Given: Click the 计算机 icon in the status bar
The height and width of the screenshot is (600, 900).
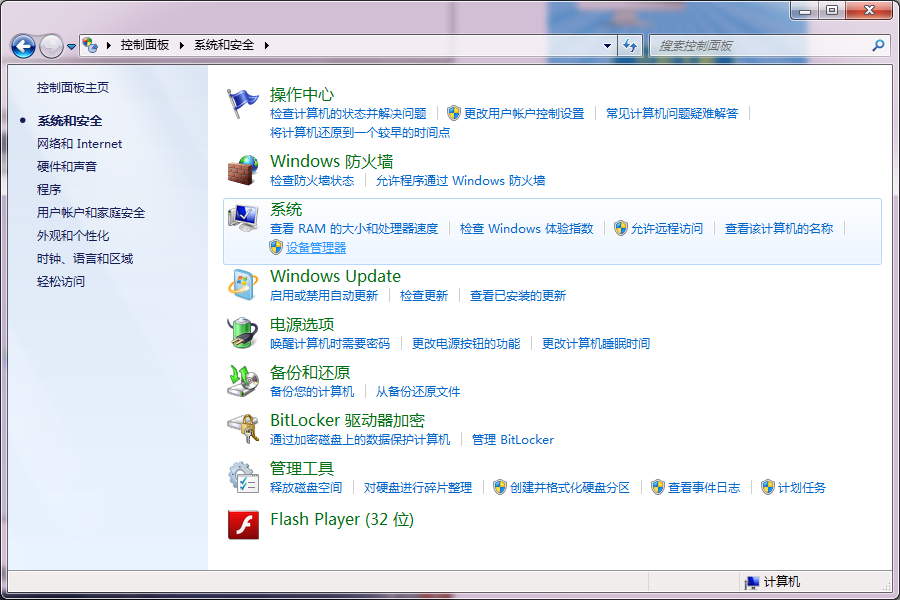Looking at the screenshot, I should 751,581.
